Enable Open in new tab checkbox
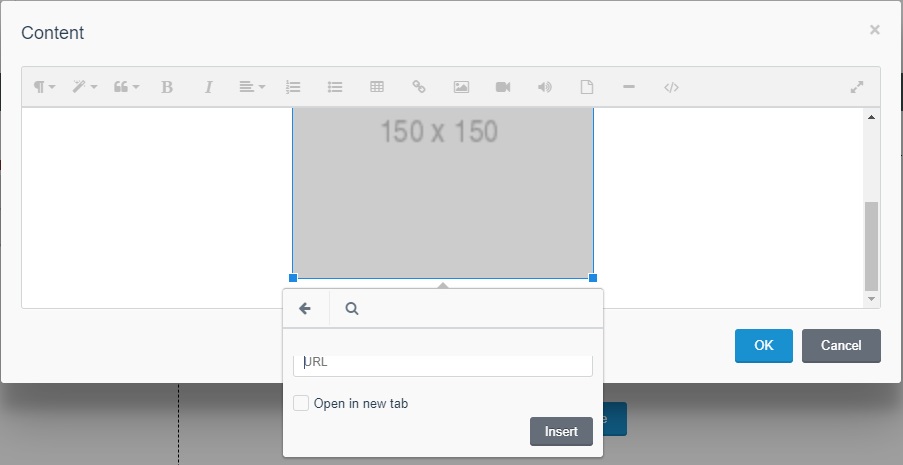This screenshot has height=465, width=903. pos(301,403)
